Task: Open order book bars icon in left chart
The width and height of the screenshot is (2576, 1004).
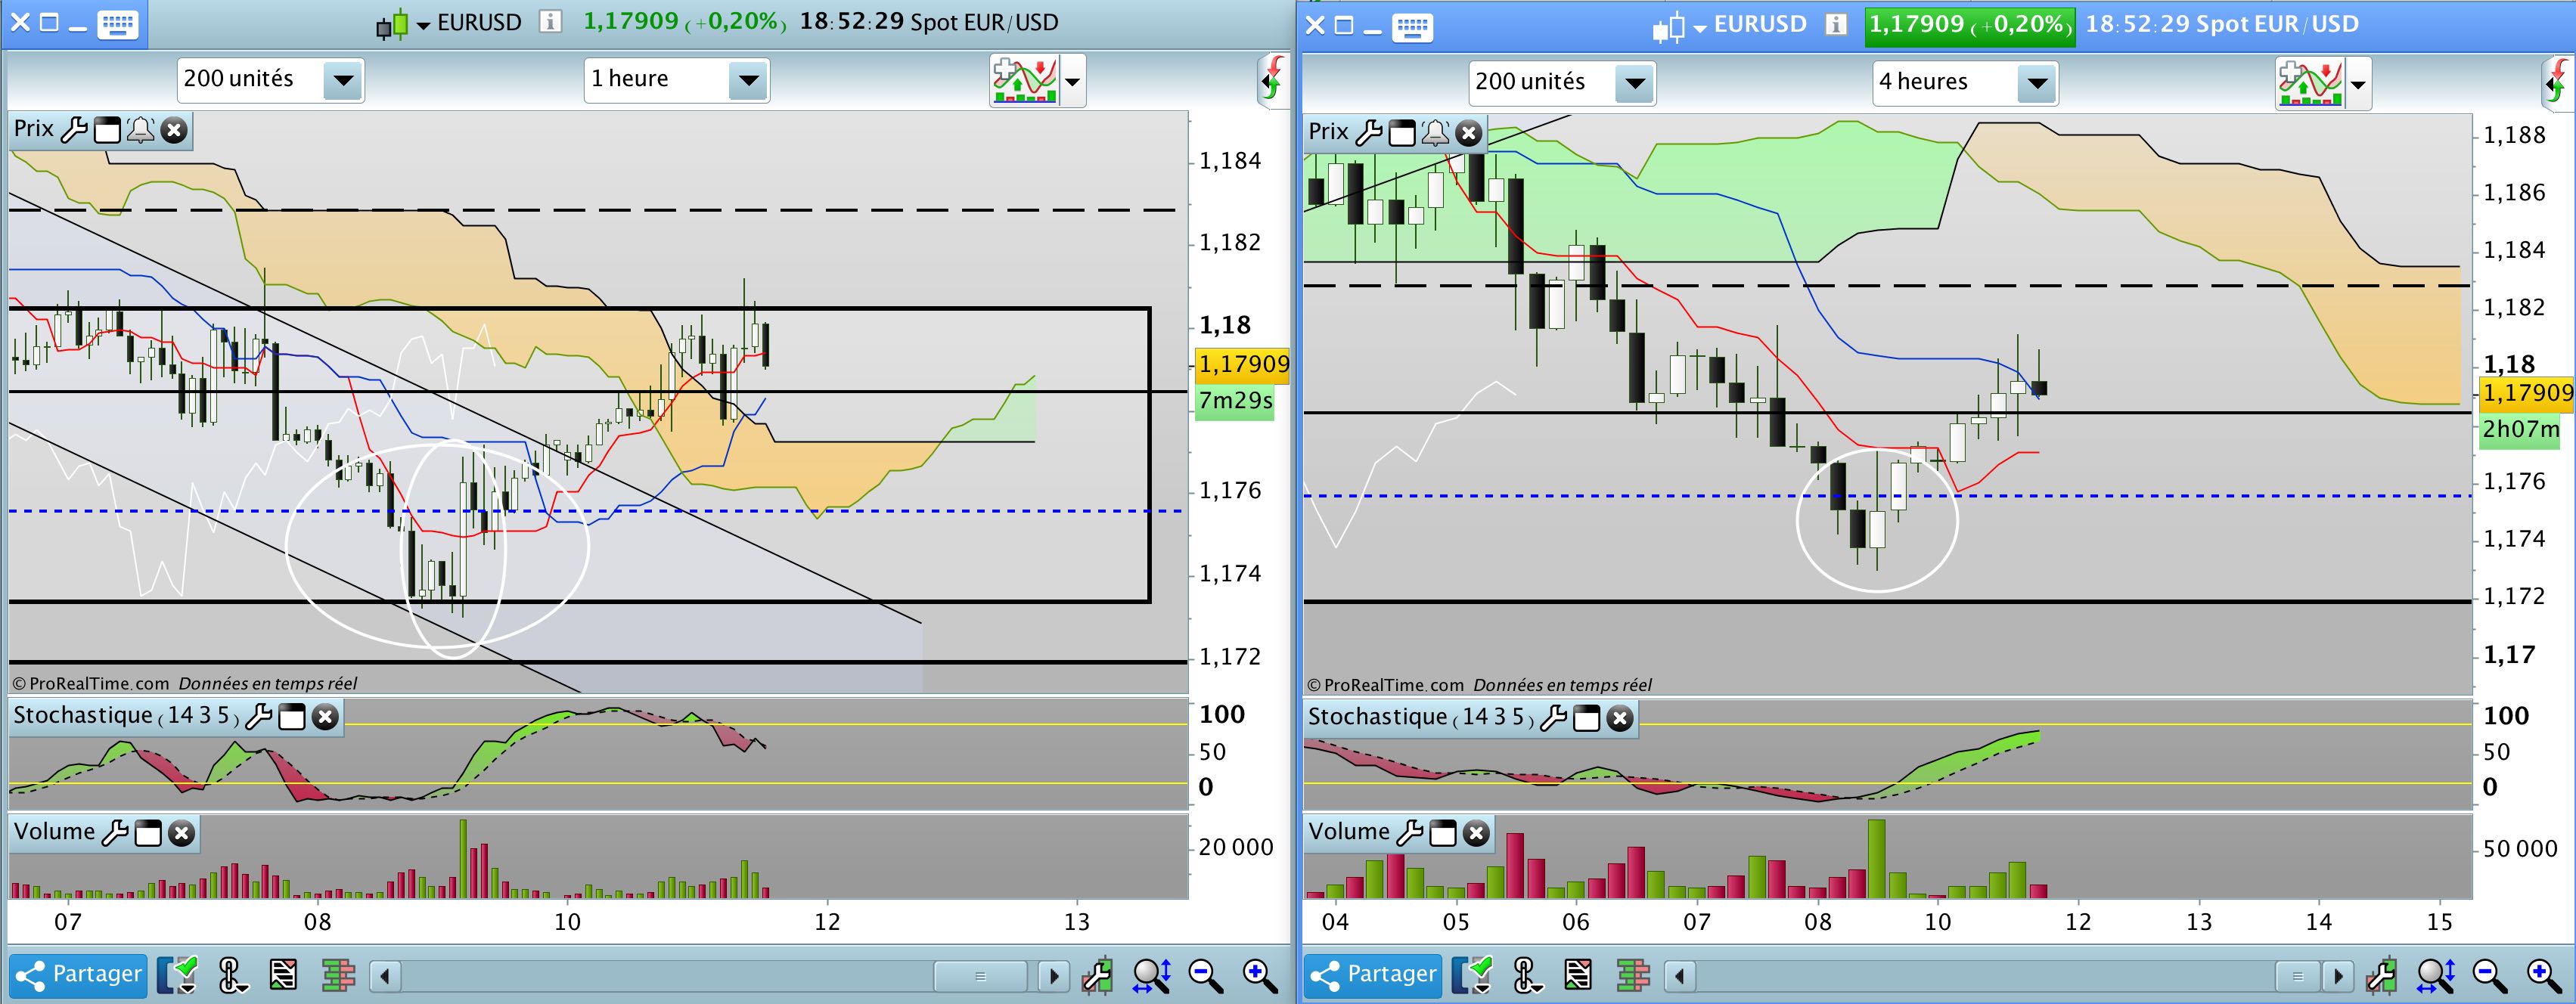Action: coord(338,975)
